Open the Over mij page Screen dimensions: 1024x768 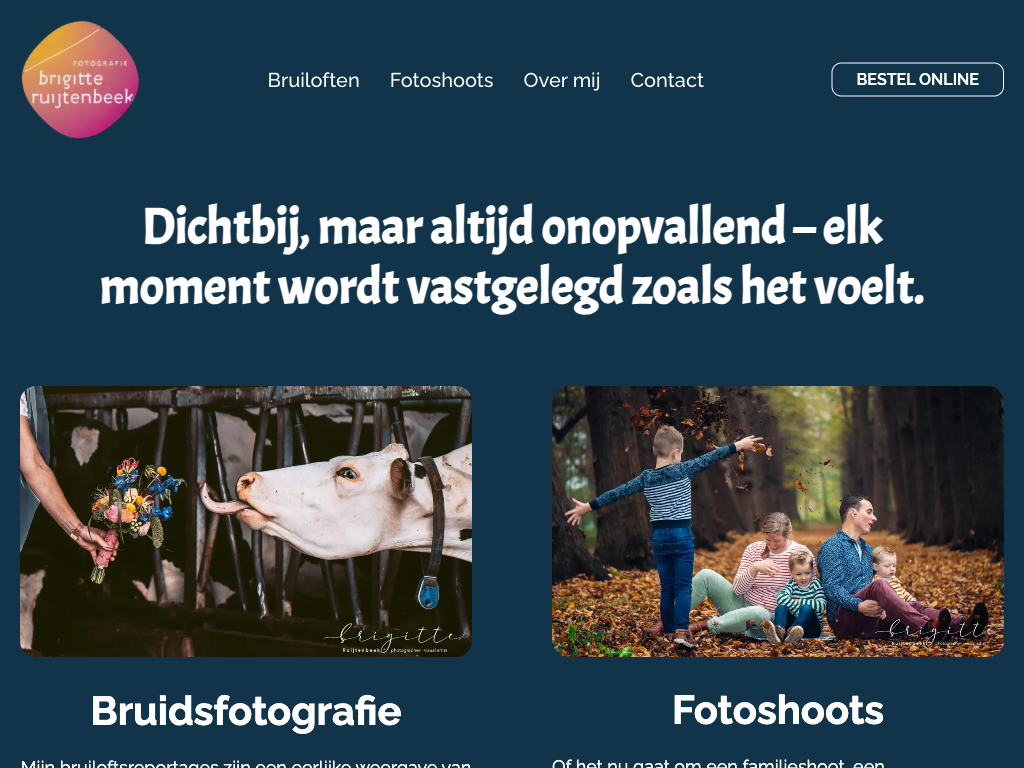562,80
